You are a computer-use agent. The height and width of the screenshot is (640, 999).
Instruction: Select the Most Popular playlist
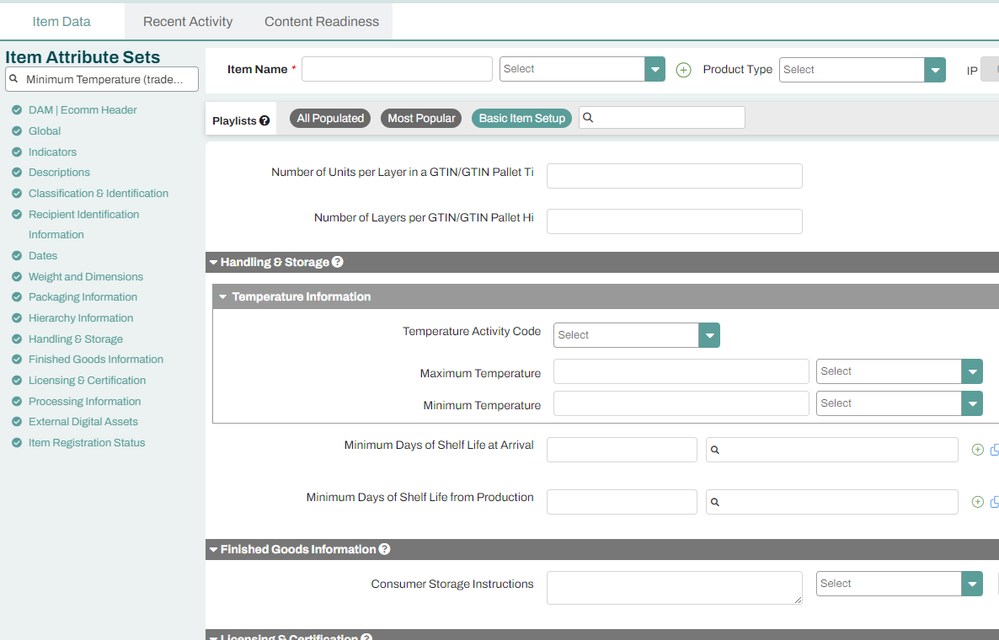[421, 118]
